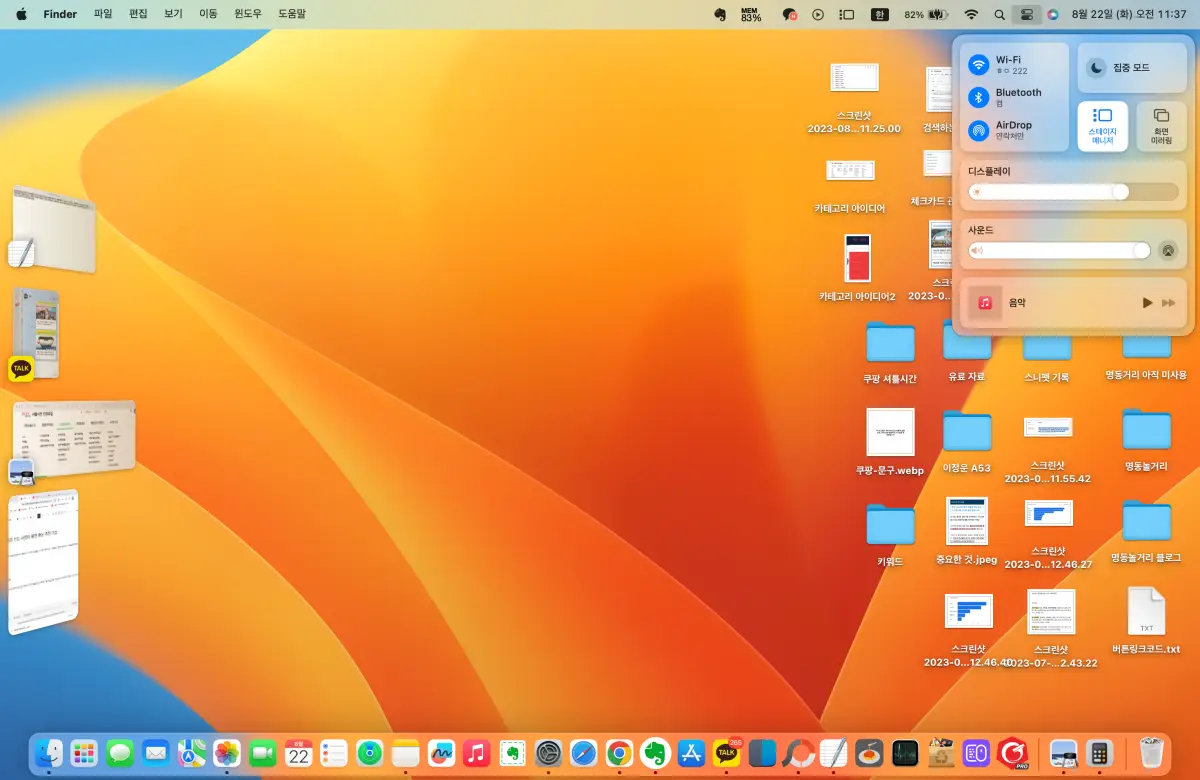
Task: Open Launchpad in the Dock
Action: click(x=84, y=753)
